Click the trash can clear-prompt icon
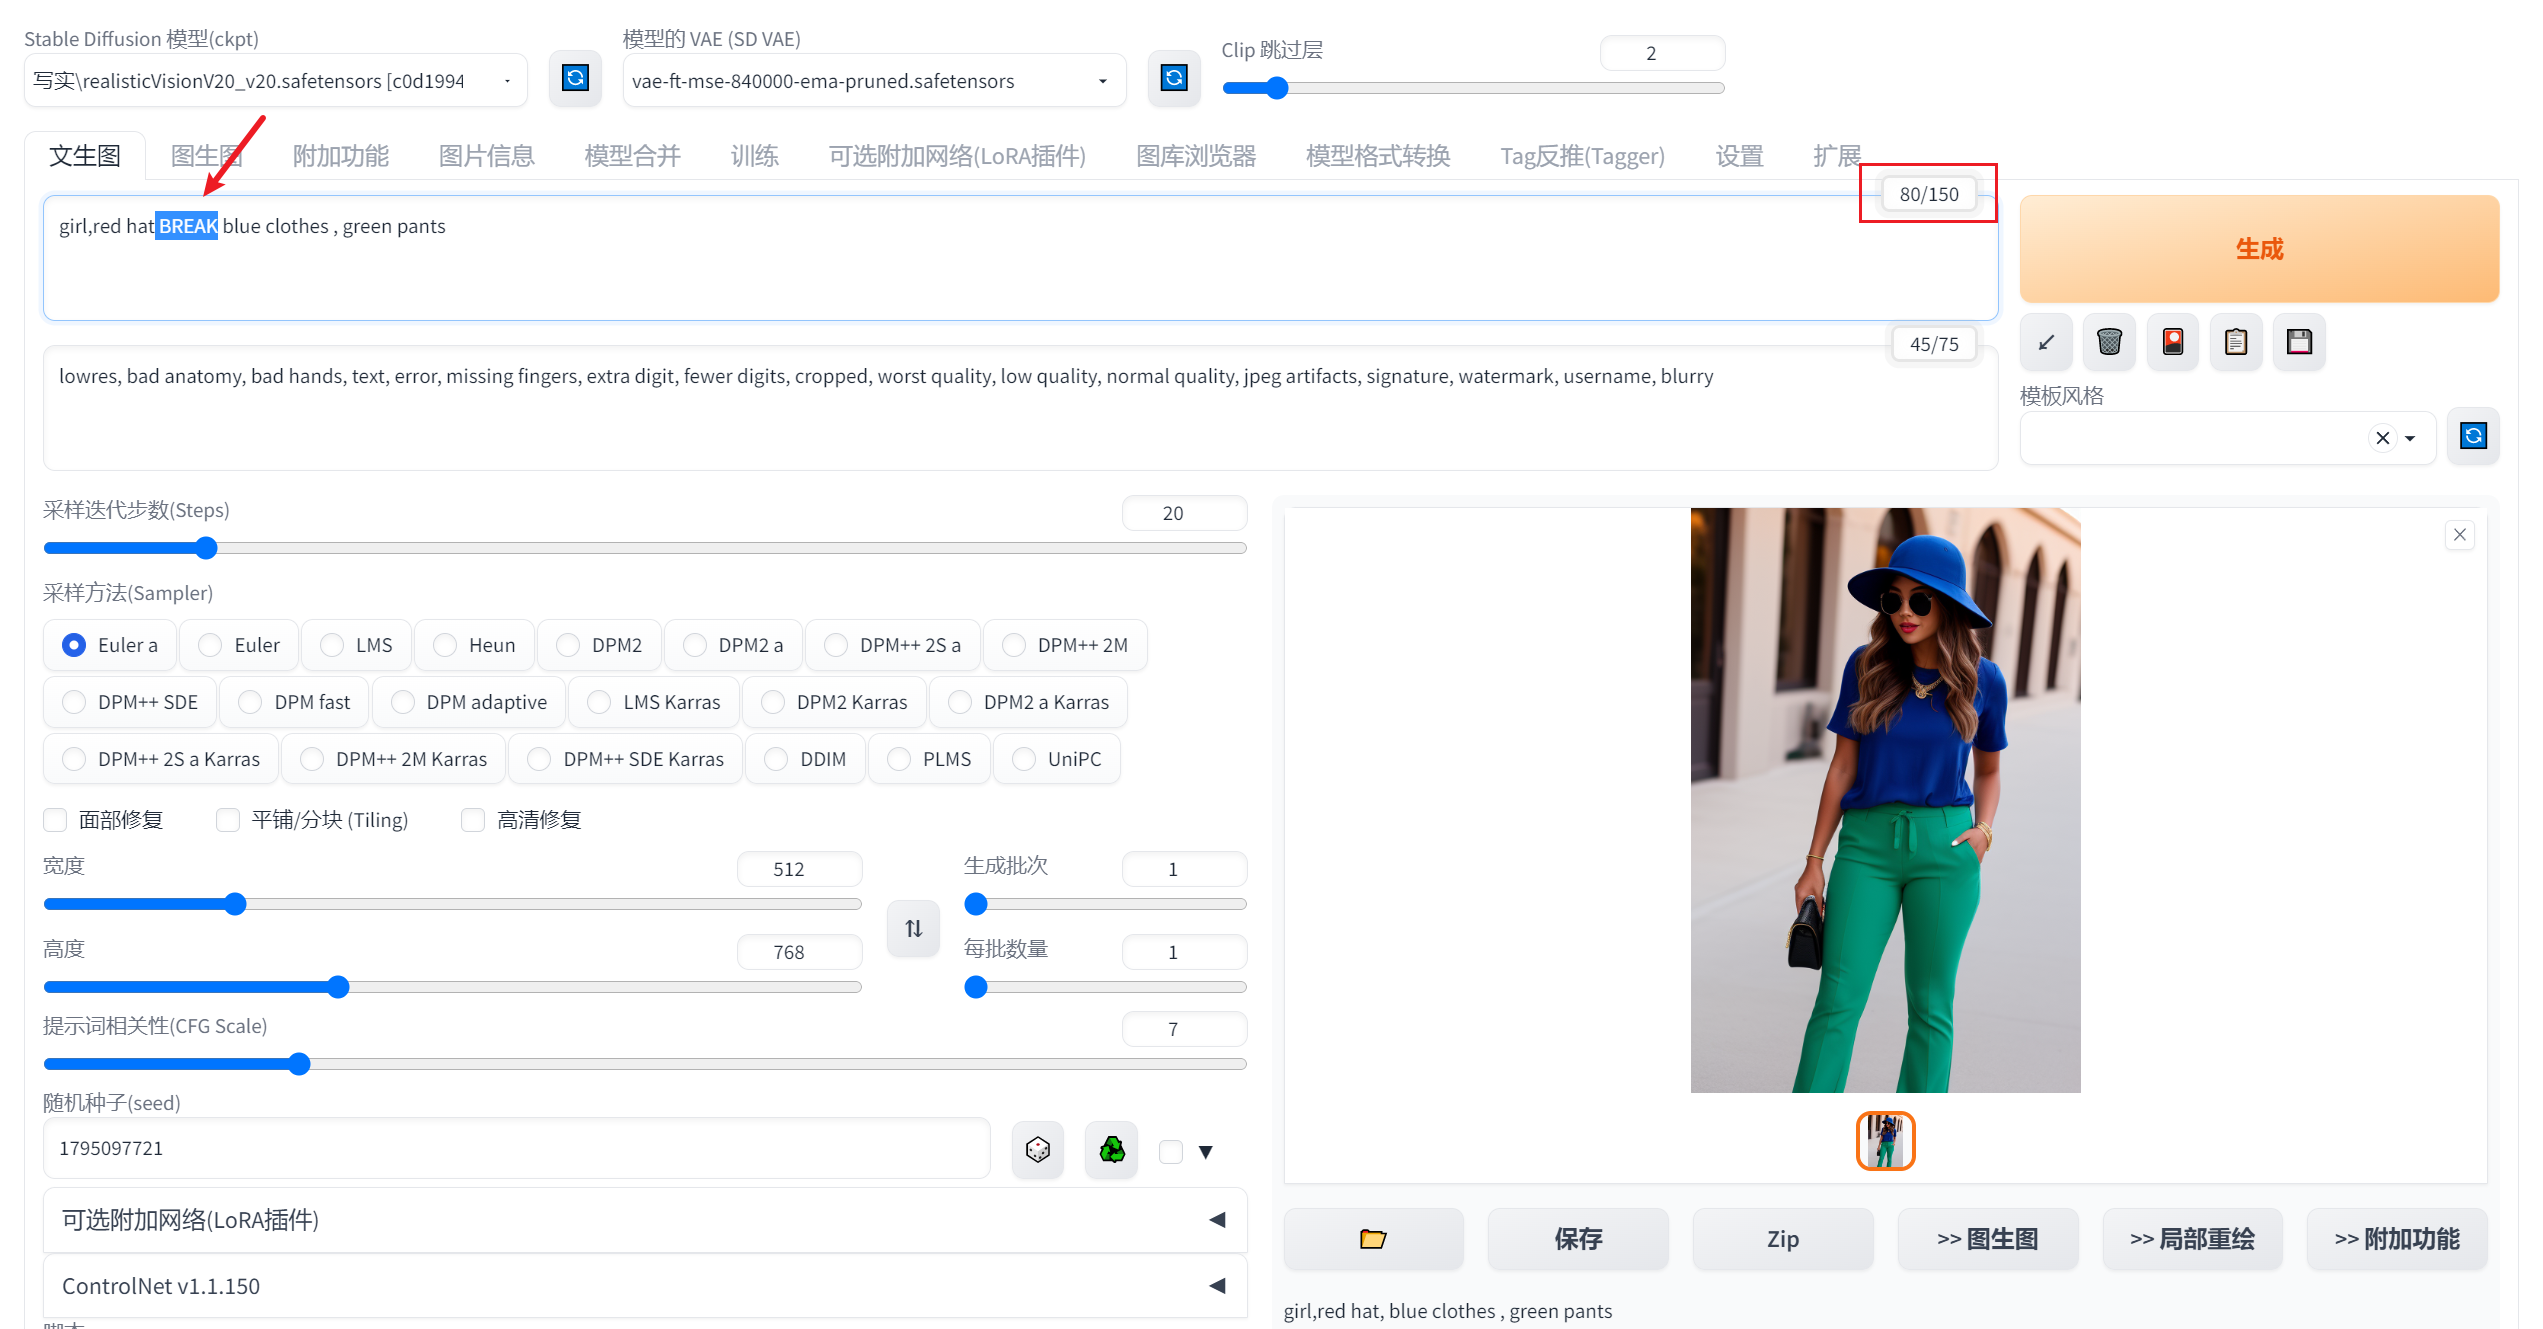2543x1329 pixels. coord(2109,342)
